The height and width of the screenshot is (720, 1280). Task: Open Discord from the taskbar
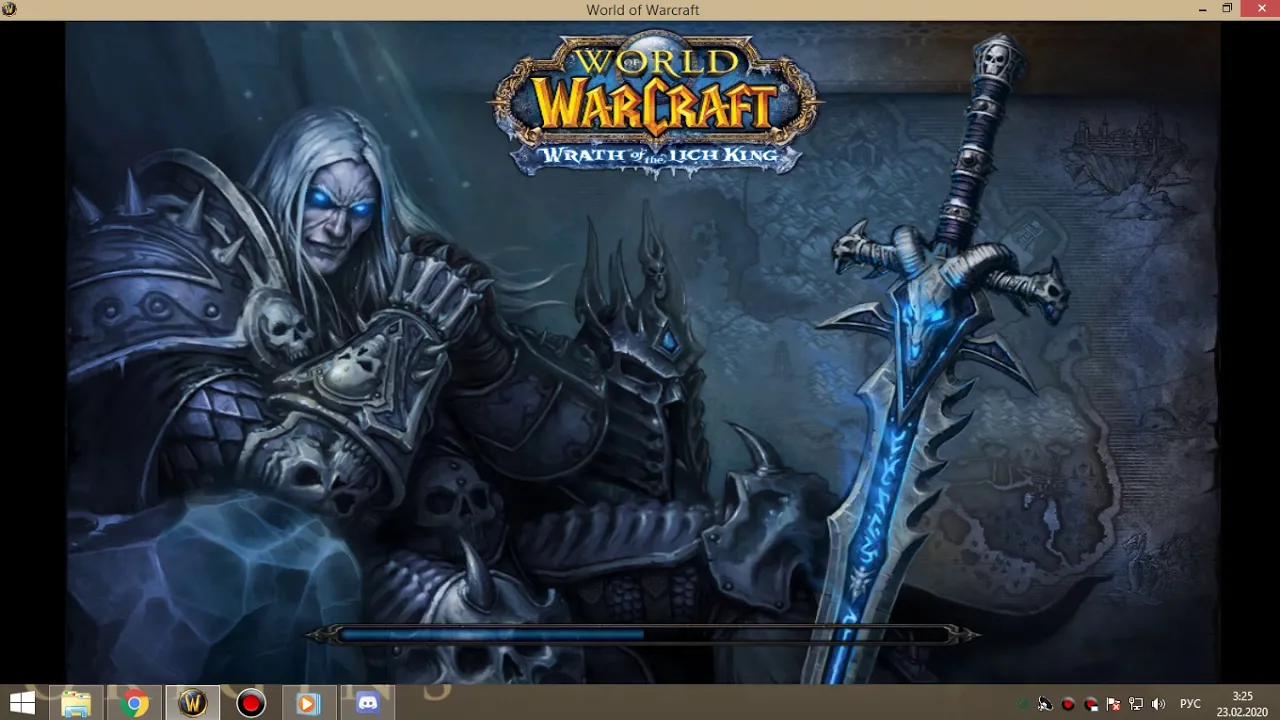(x=367, y=704)
